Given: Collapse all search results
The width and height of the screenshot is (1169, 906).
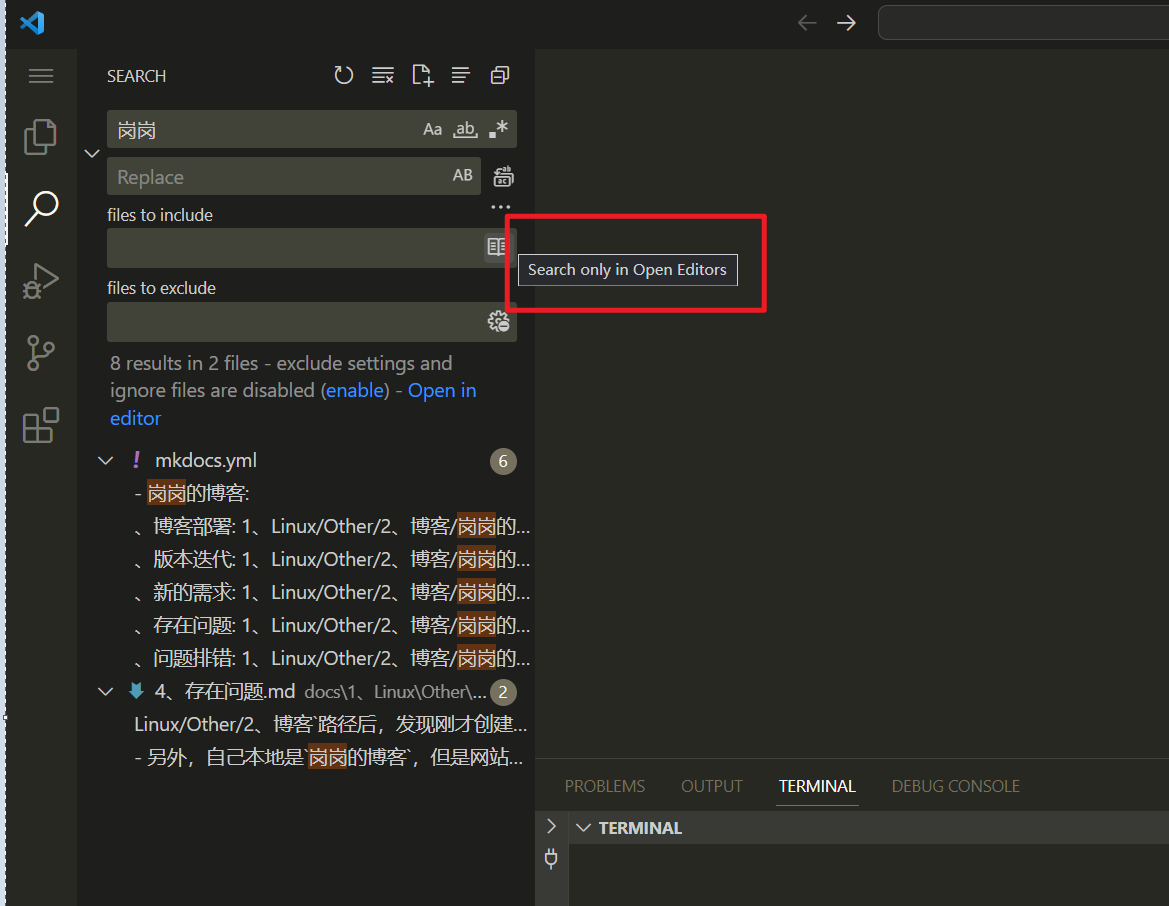Looking at the screenshot, I should pos(500,75).
